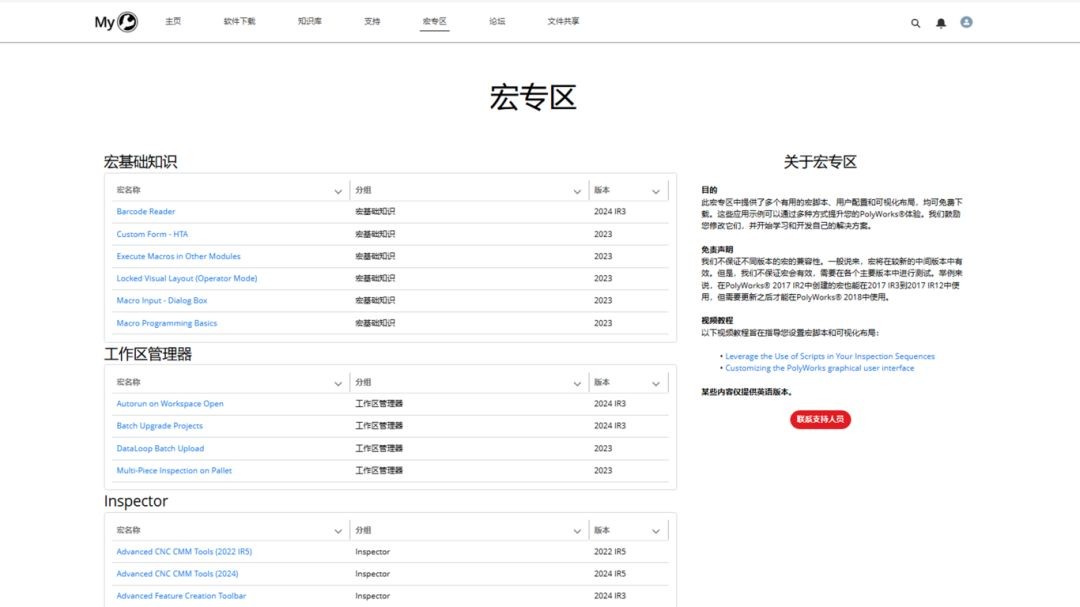The image size is (1080, 607).
Task: Open the Macro Programming Basics link
Action: click(x=167, y=323)
